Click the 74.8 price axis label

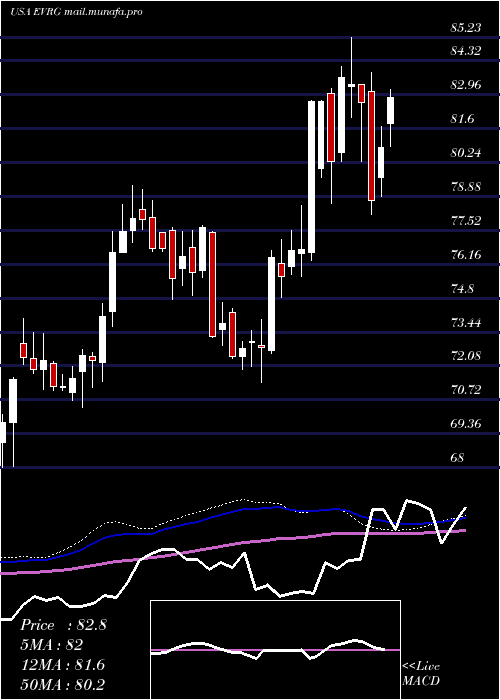click(463, 289)
